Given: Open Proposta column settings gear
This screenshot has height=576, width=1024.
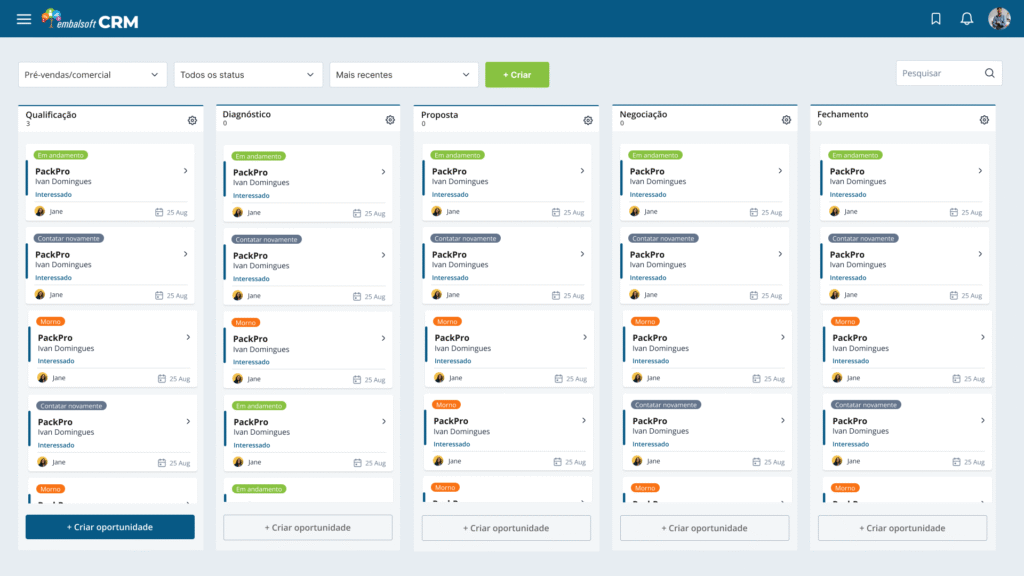Looking at the screenshot, I should point(588,120).
